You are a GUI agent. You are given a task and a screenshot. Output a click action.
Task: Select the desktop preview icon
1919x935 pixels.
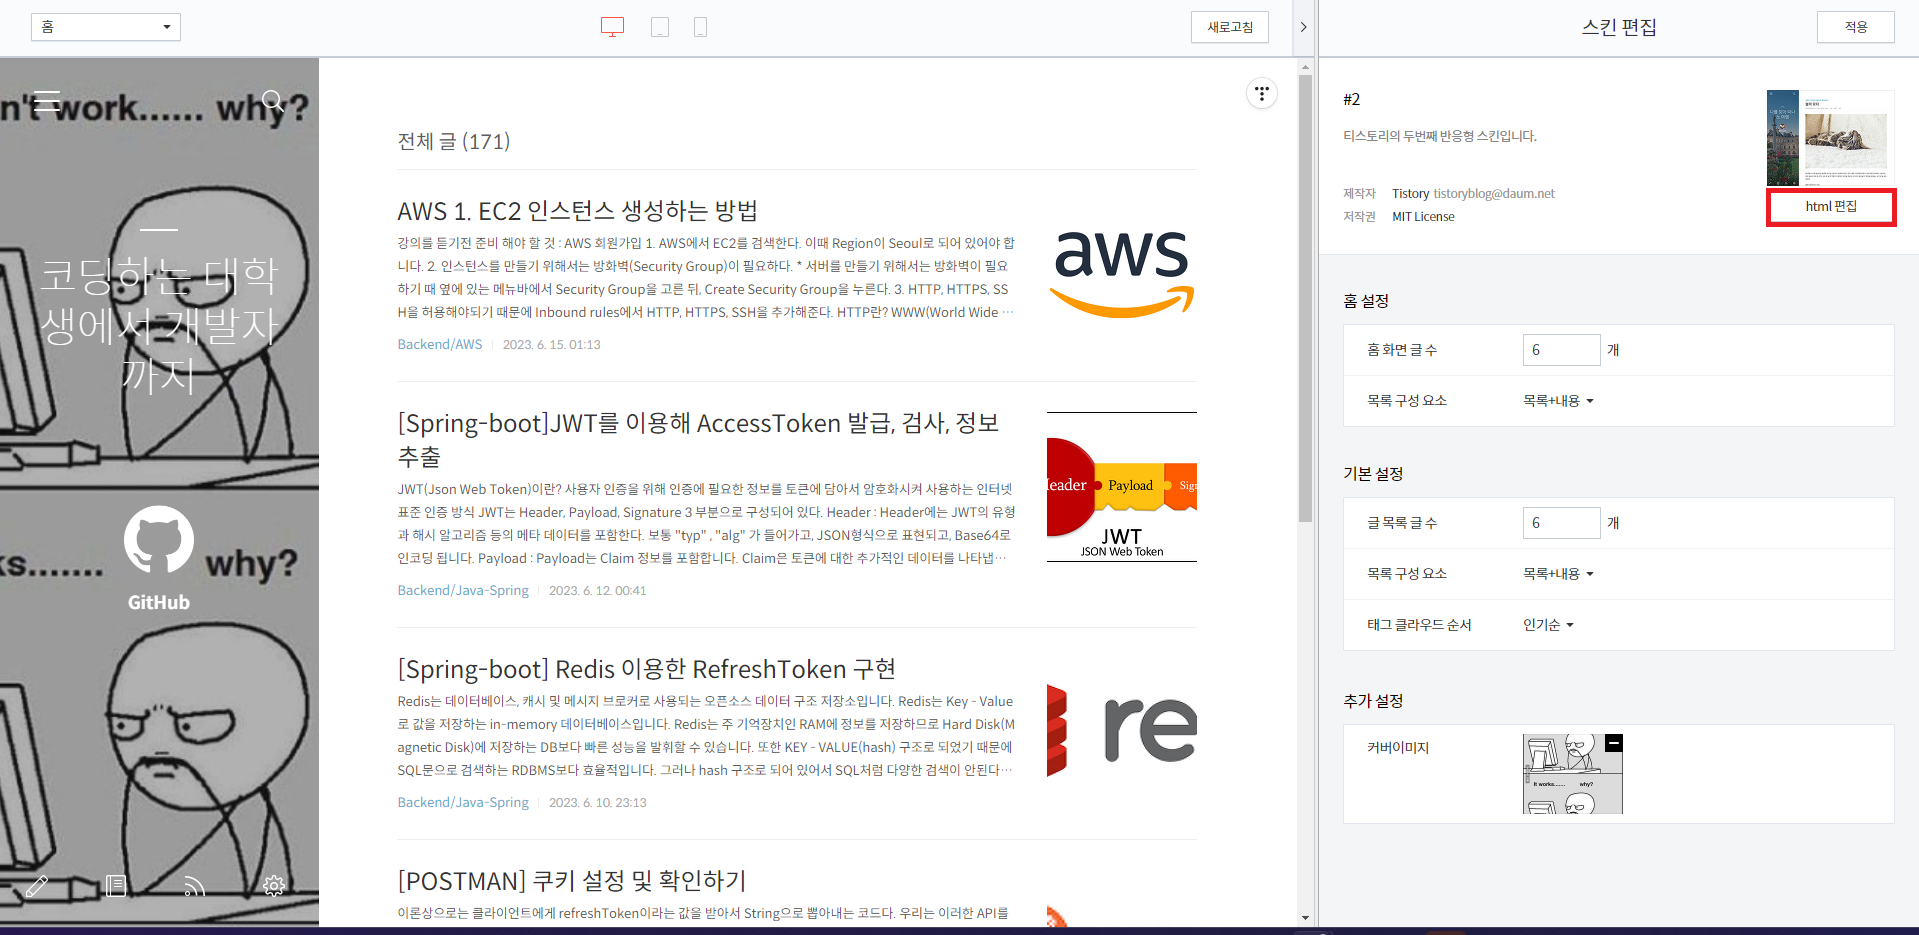(612, 27)
